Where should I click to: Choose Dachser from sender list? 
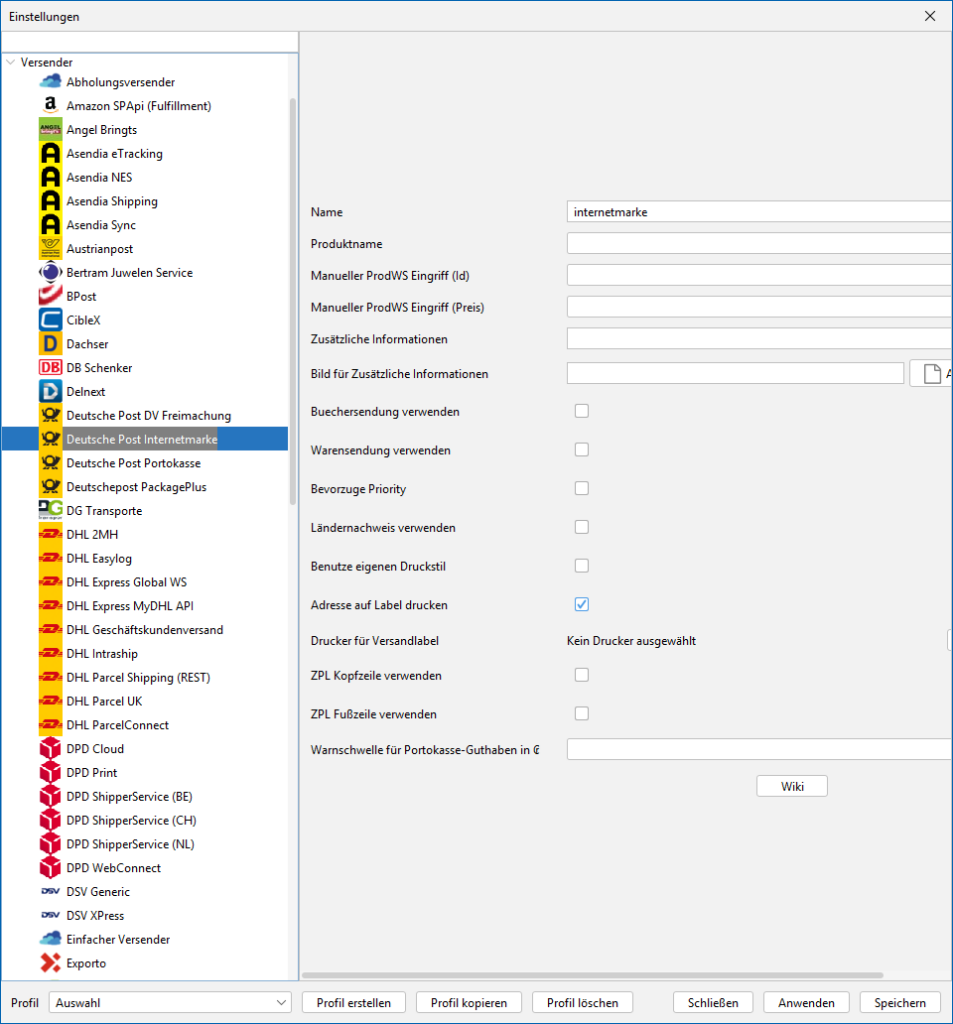tap(87, 344)
